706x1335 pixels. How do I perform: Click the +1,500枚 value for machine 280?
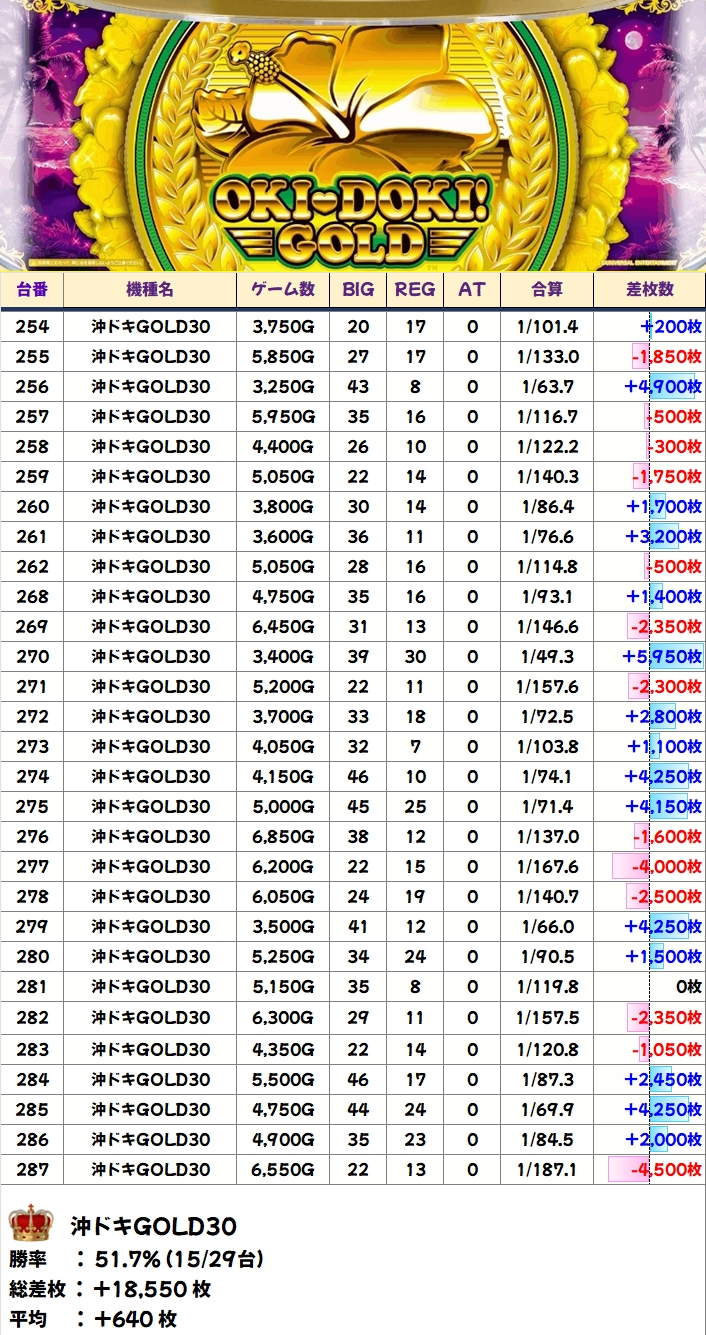click(x=664, y=956)
